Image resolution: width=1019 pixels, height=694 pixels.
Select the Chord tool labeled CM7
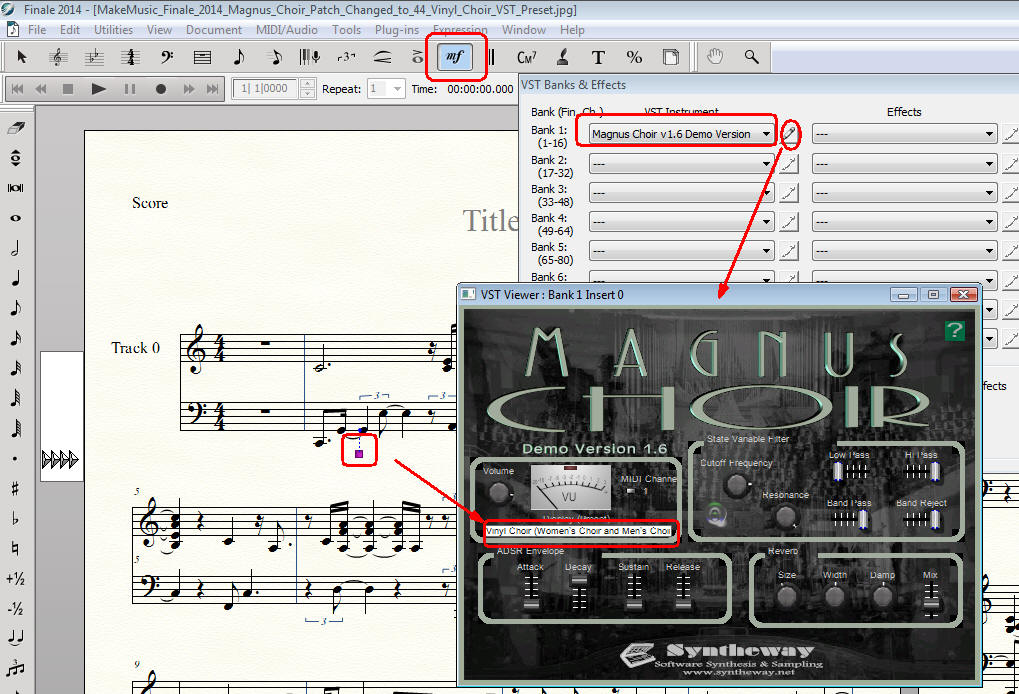coord(526,57)
